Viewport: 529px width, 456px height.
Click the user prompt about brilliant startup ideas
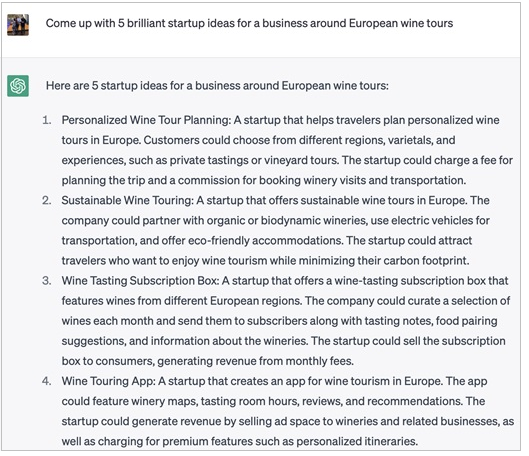[x=249, y=23]
